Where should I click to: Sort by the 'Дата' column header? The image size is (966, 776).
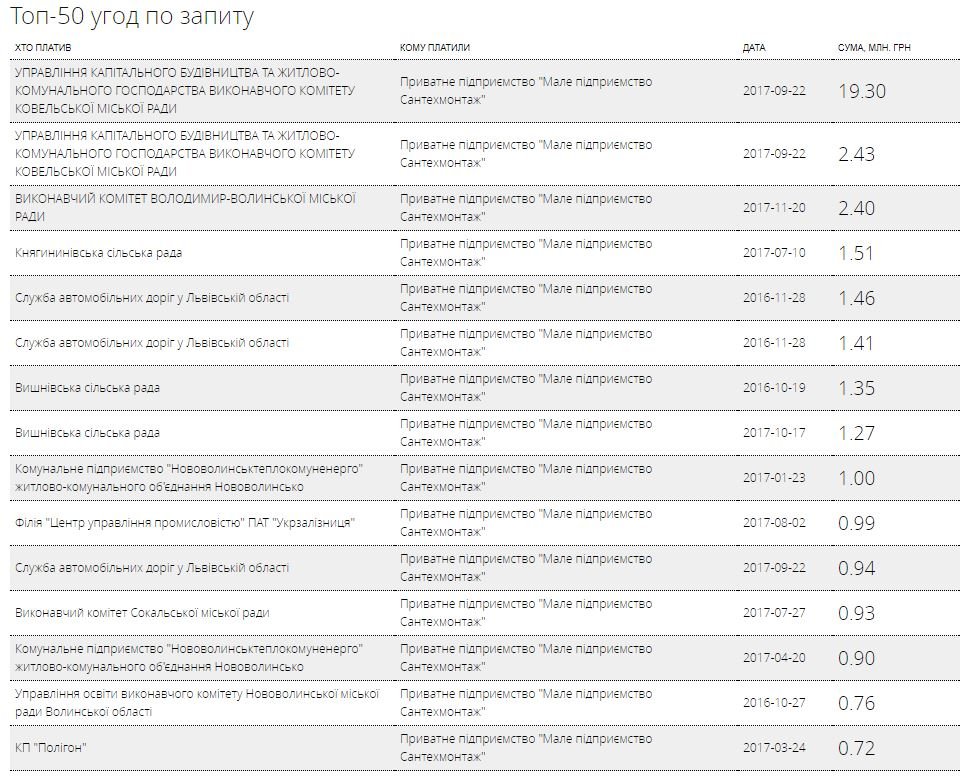(x=754, y=48)
